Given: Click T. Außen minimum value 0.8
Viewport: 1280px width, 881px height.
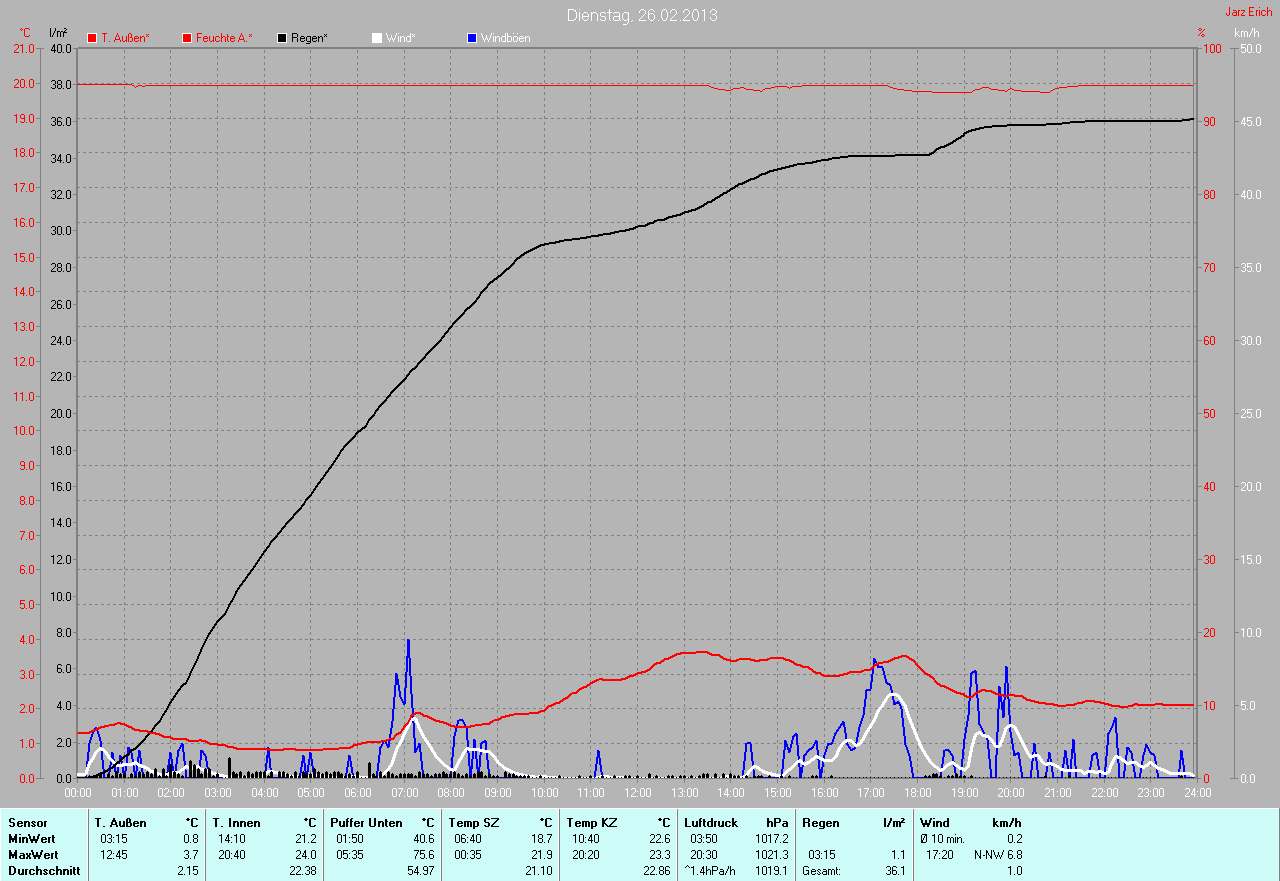Looking at the screenshot, I should [190, 839].
